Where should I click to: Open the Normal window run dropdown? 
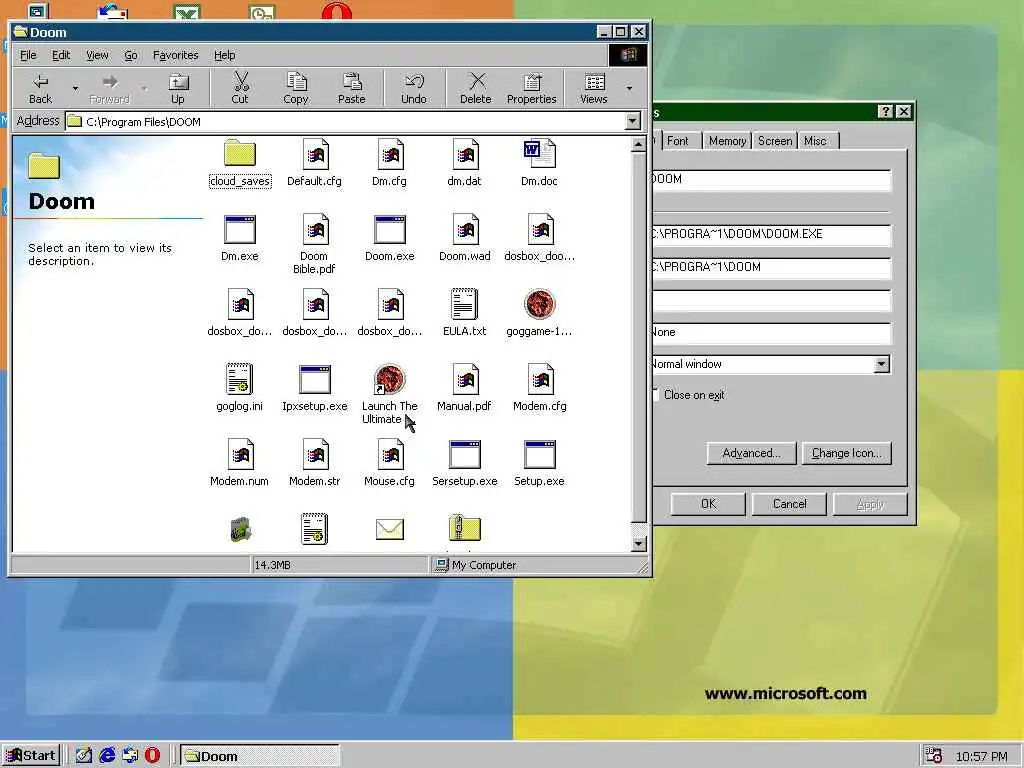[x=882, y=364]
